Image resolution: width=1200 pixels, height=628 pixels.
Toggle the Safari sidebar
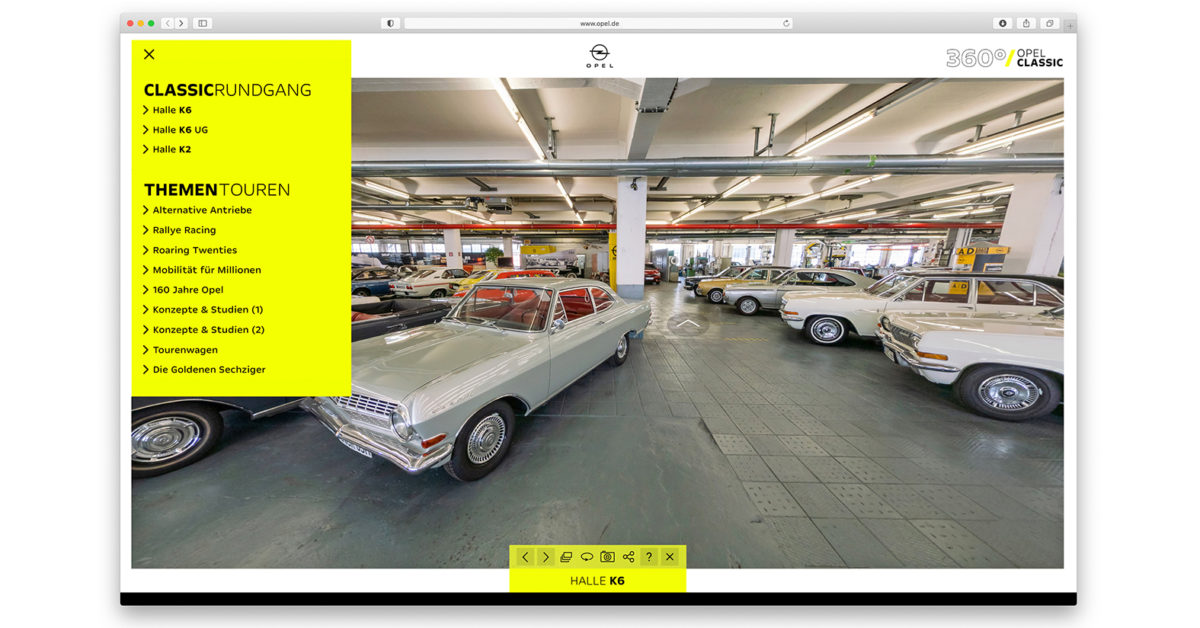202,23
